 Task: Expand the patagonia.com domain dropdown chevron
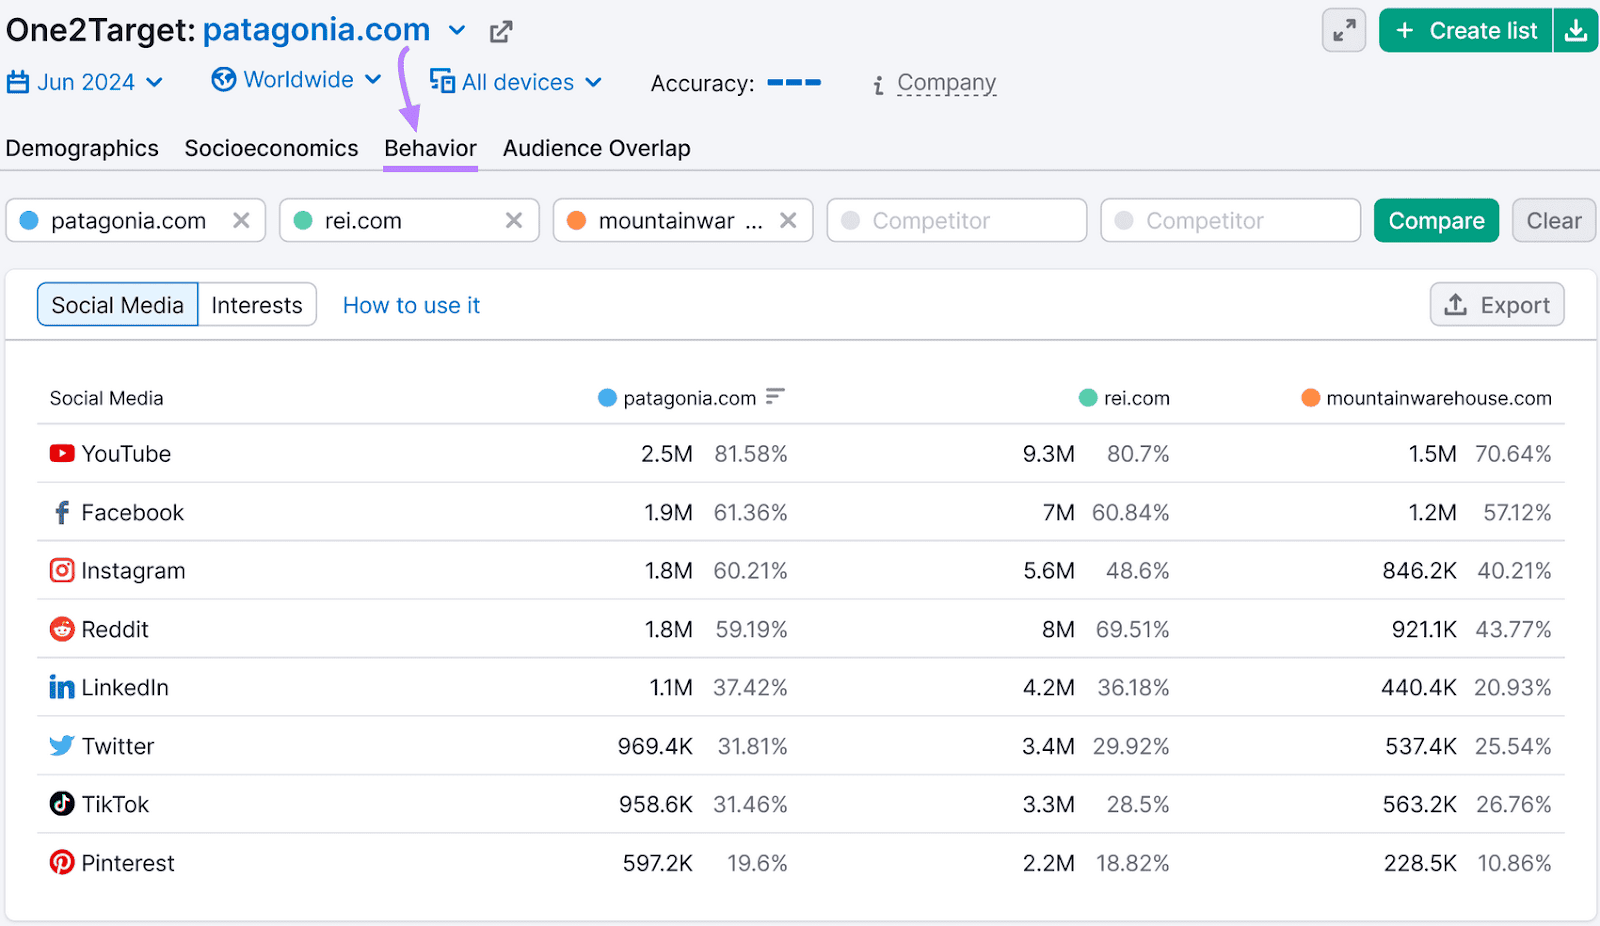tap(457, 31)
